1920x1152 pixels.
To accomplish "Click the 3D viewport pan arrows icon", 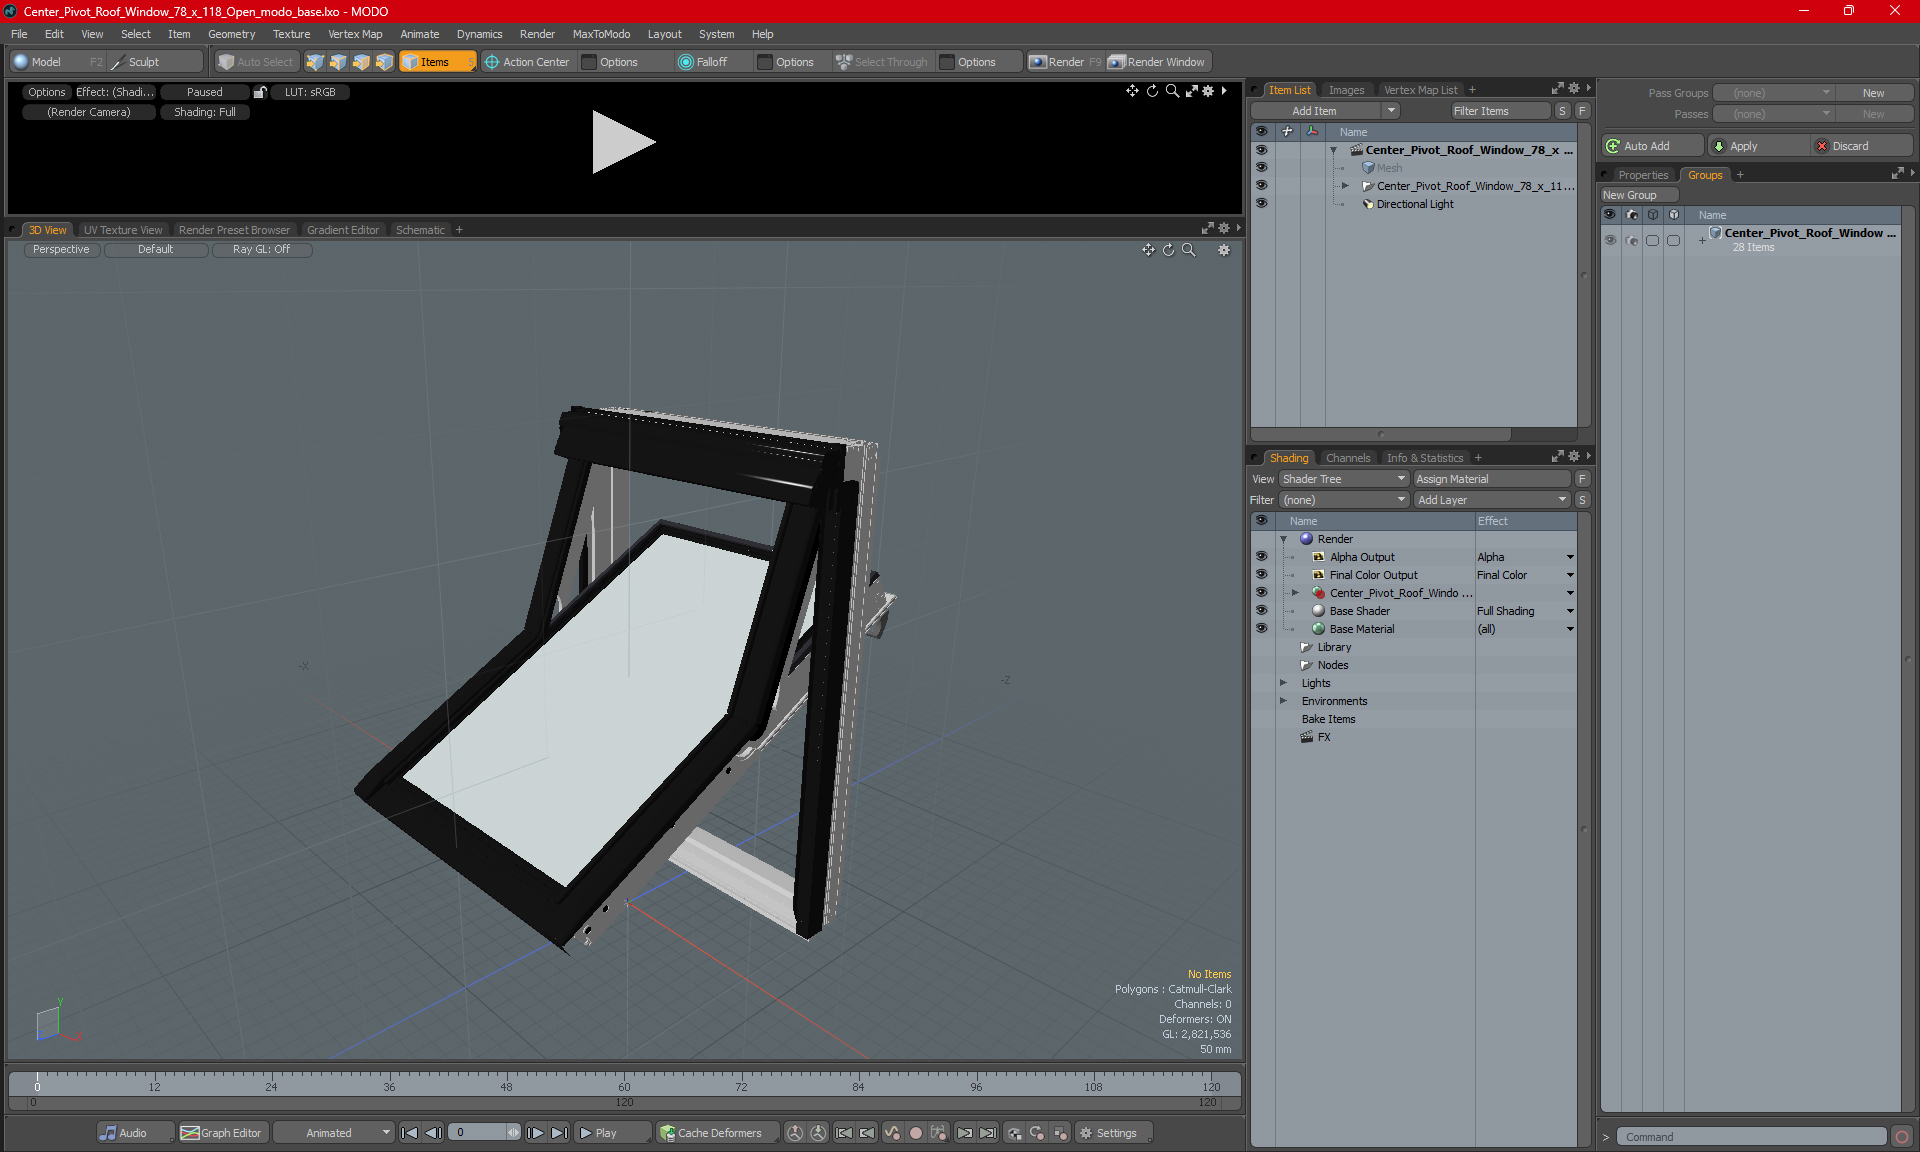I will [1148, 250].
